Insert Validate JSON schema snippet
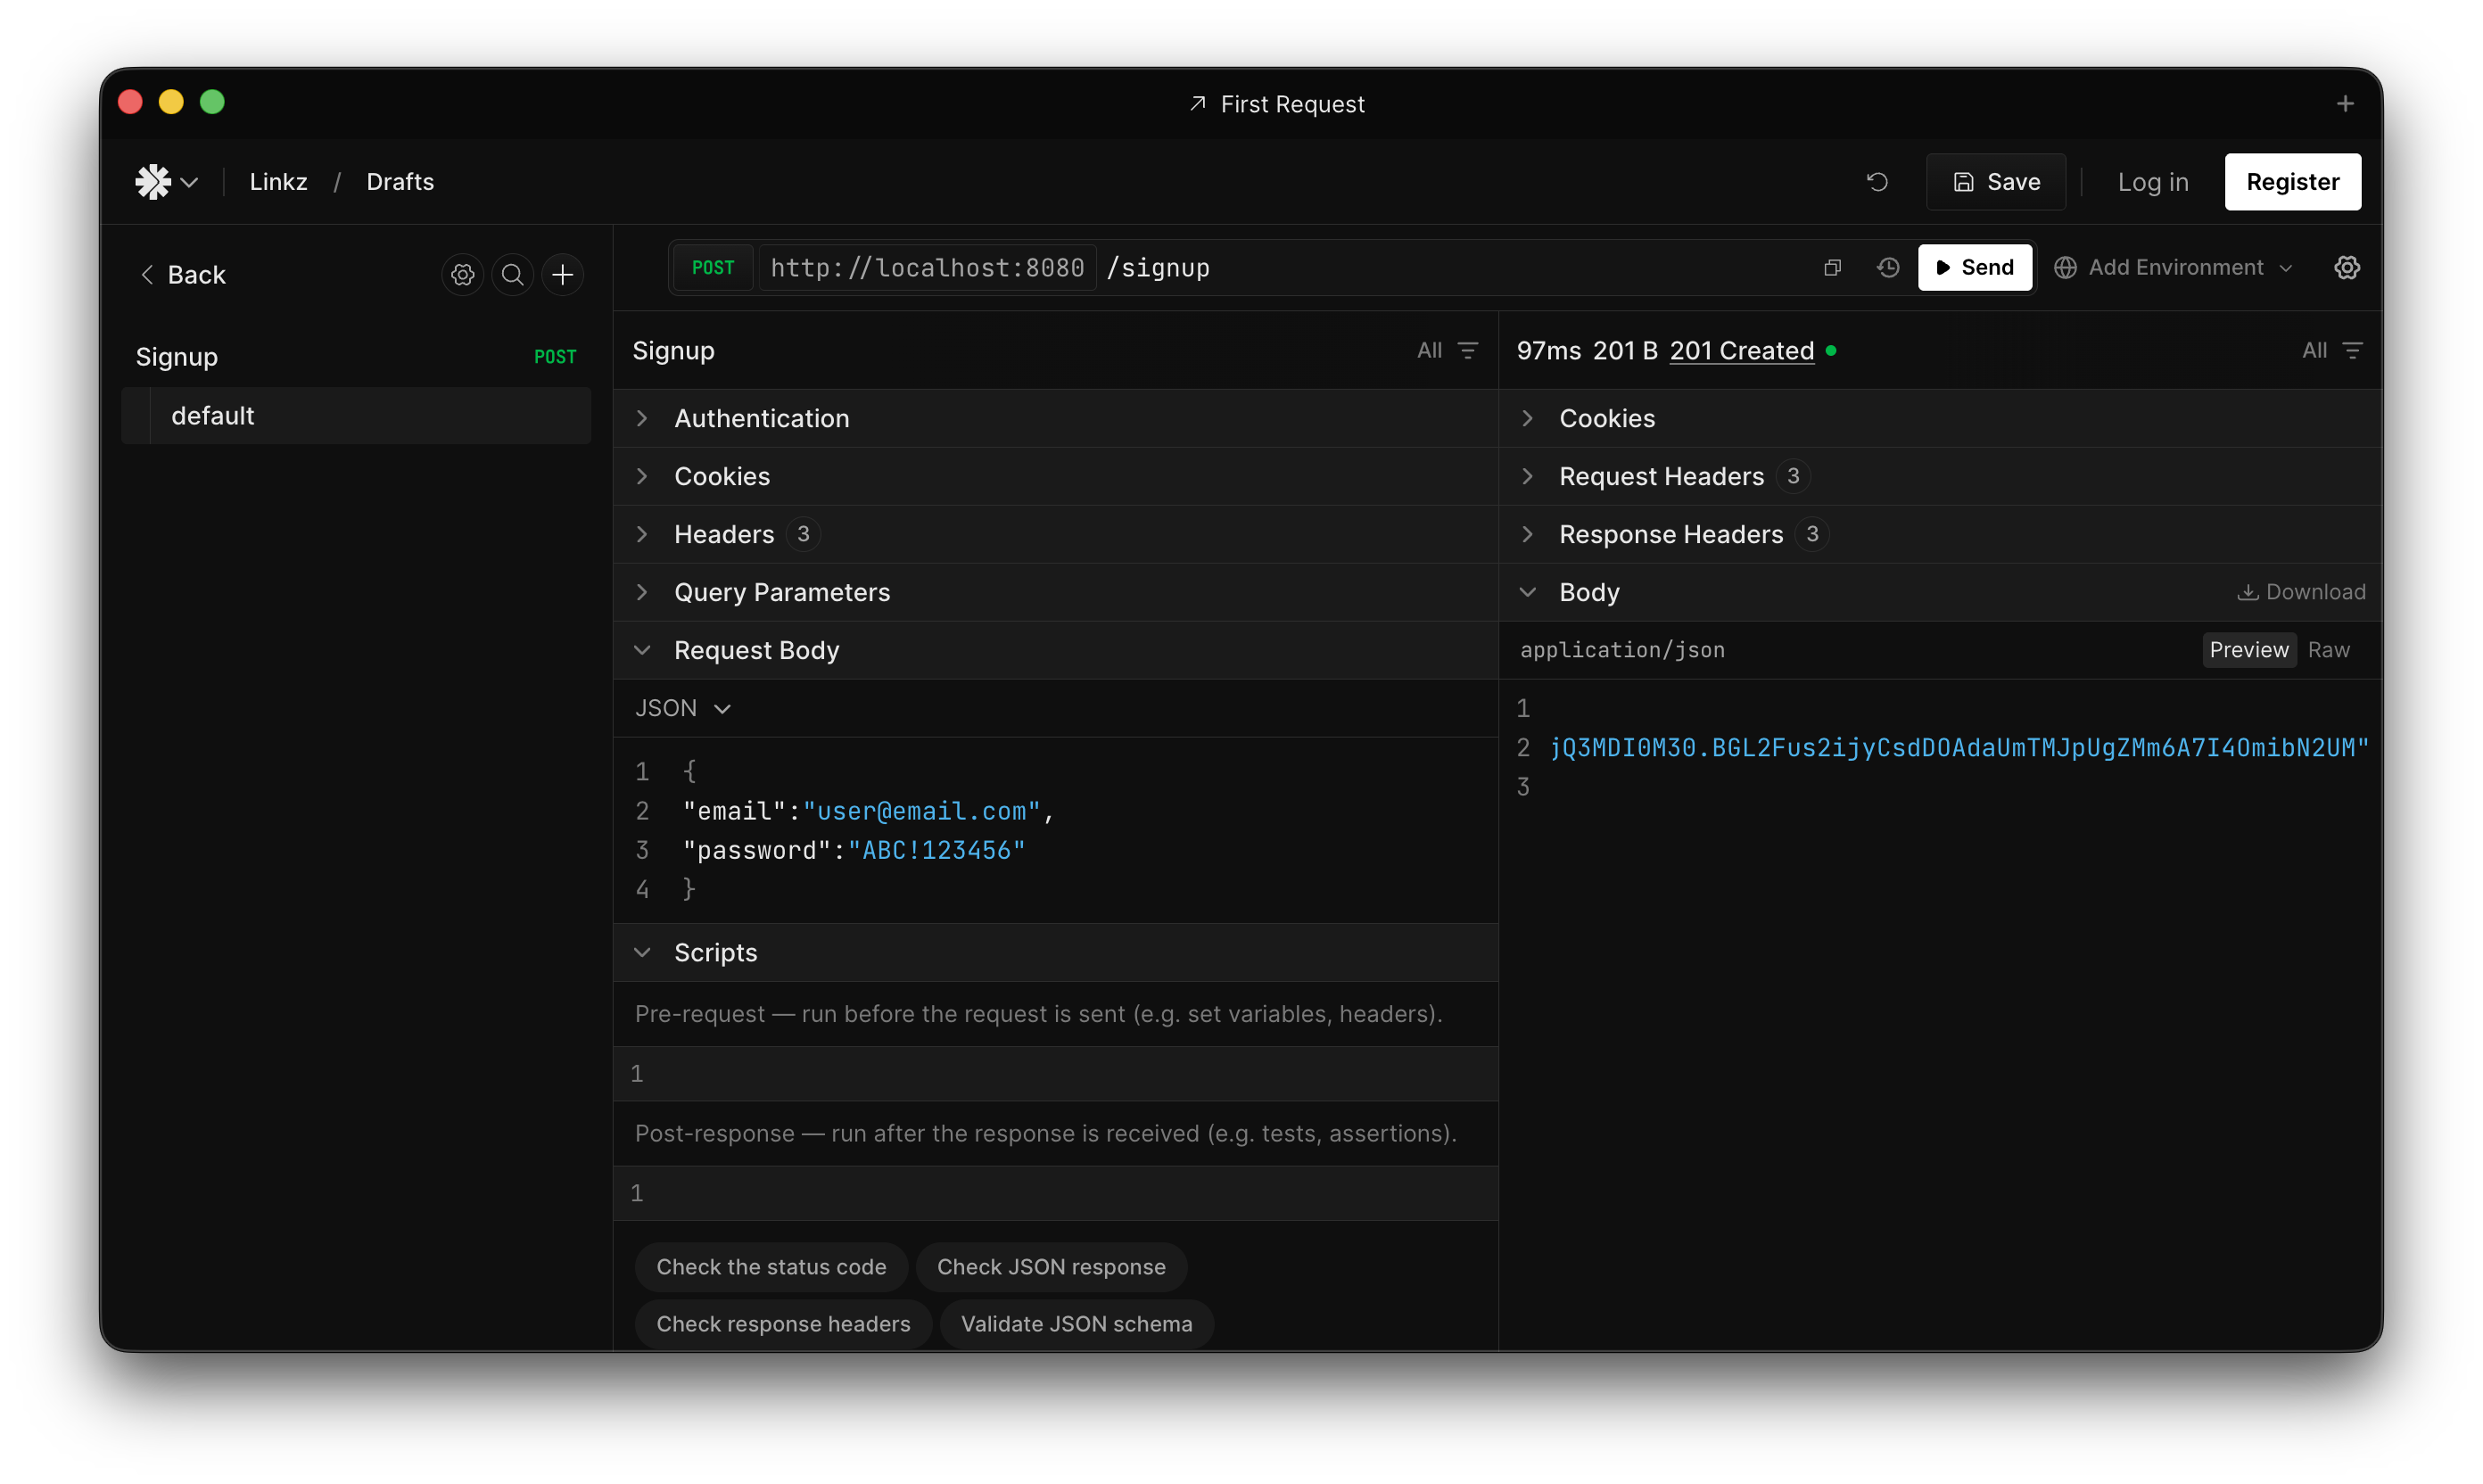Image resolution: width=2483 pixels, height=1484 pixels. pos(1076,1324)
